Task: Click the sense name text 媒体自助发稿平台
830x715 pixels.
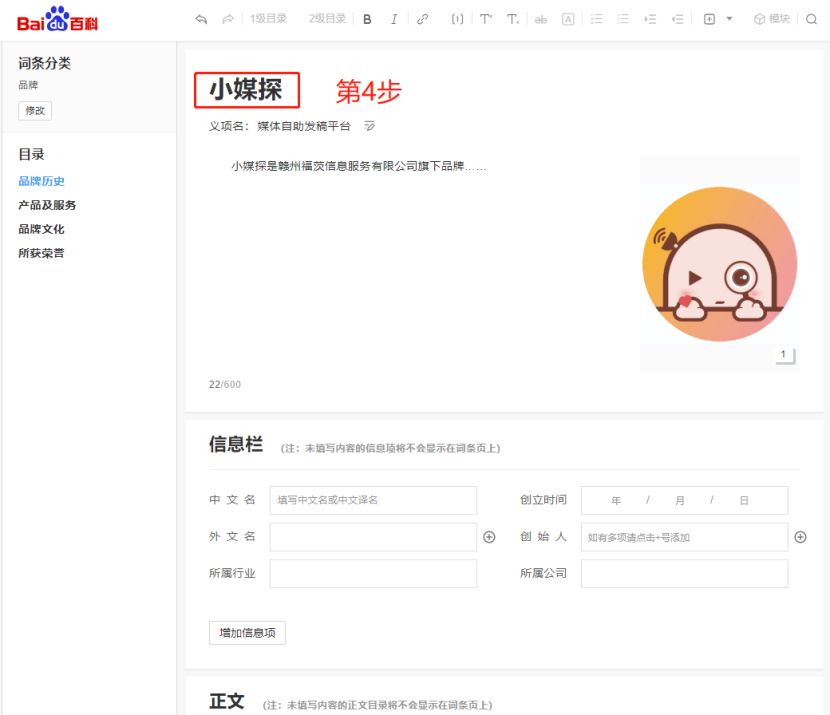Action: [x=304, y=126]
